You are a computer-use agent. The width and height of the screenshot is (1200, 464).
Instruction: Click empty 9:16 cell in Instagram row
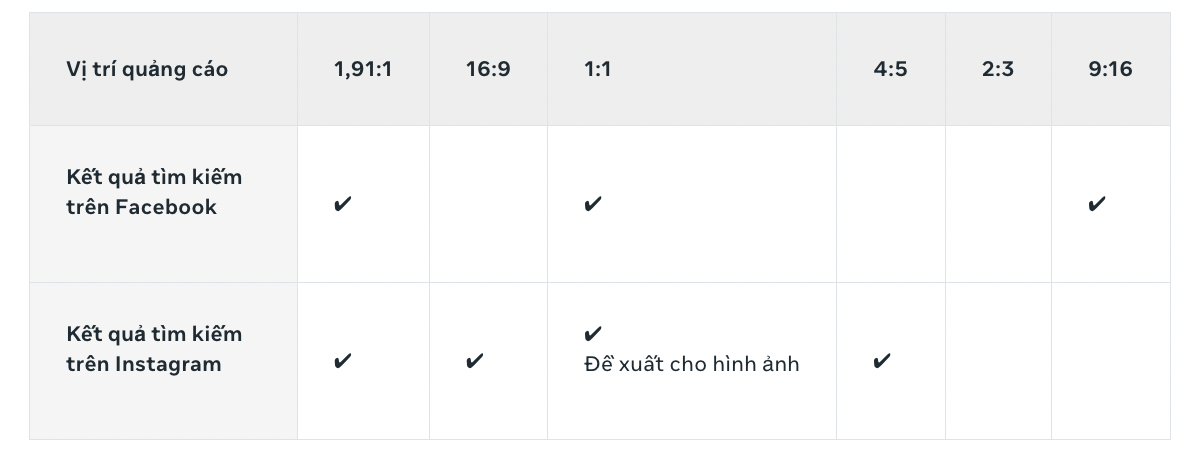click(x=1110, y=361)
